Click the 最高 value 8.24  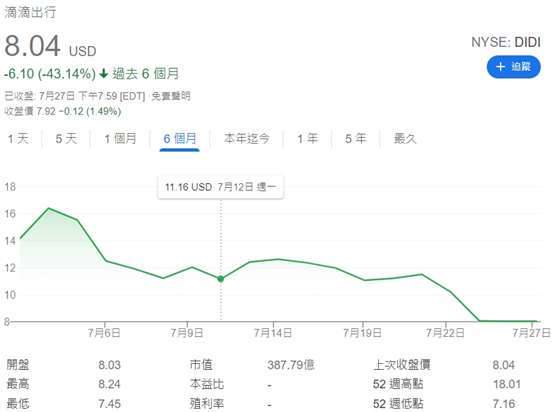click(x=109, y=384)
